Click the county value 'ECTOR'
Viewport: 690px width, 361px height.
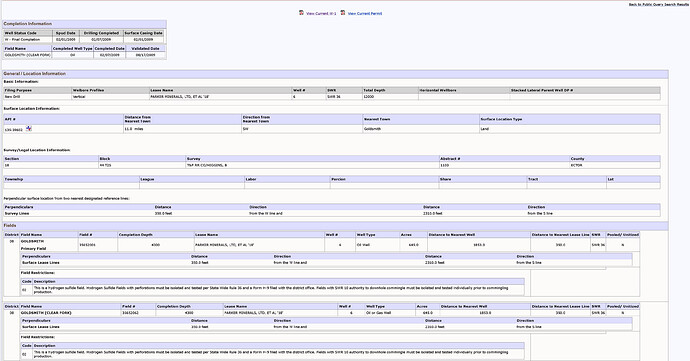(x=615, y=165)
